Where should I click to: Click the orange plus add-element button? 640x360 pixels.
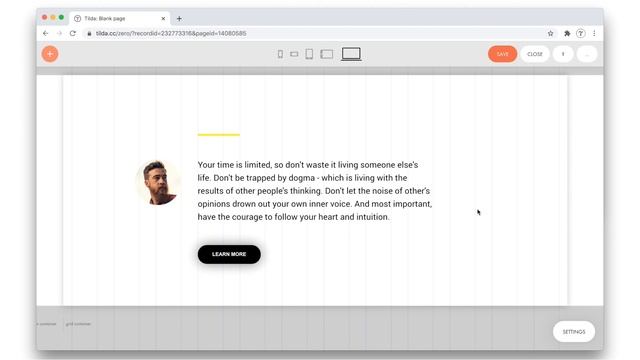pyautogui.click(x=50, y=54)
